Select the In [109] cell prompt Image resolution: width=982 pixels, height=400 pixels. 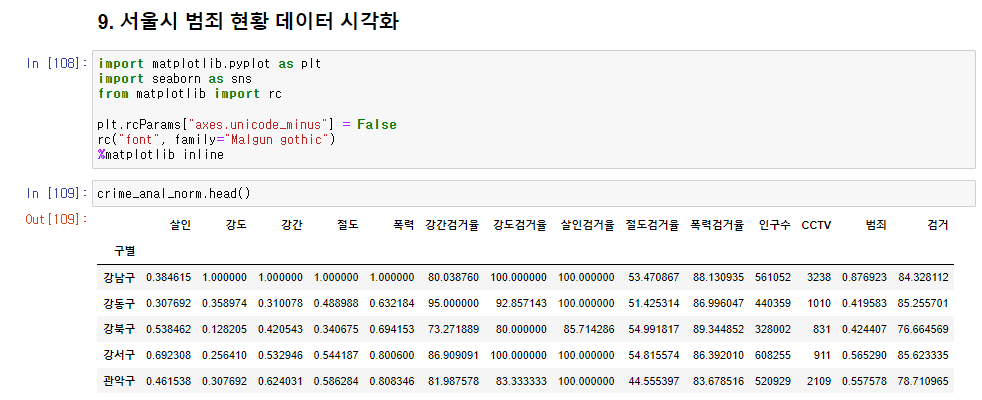(57, 193)
